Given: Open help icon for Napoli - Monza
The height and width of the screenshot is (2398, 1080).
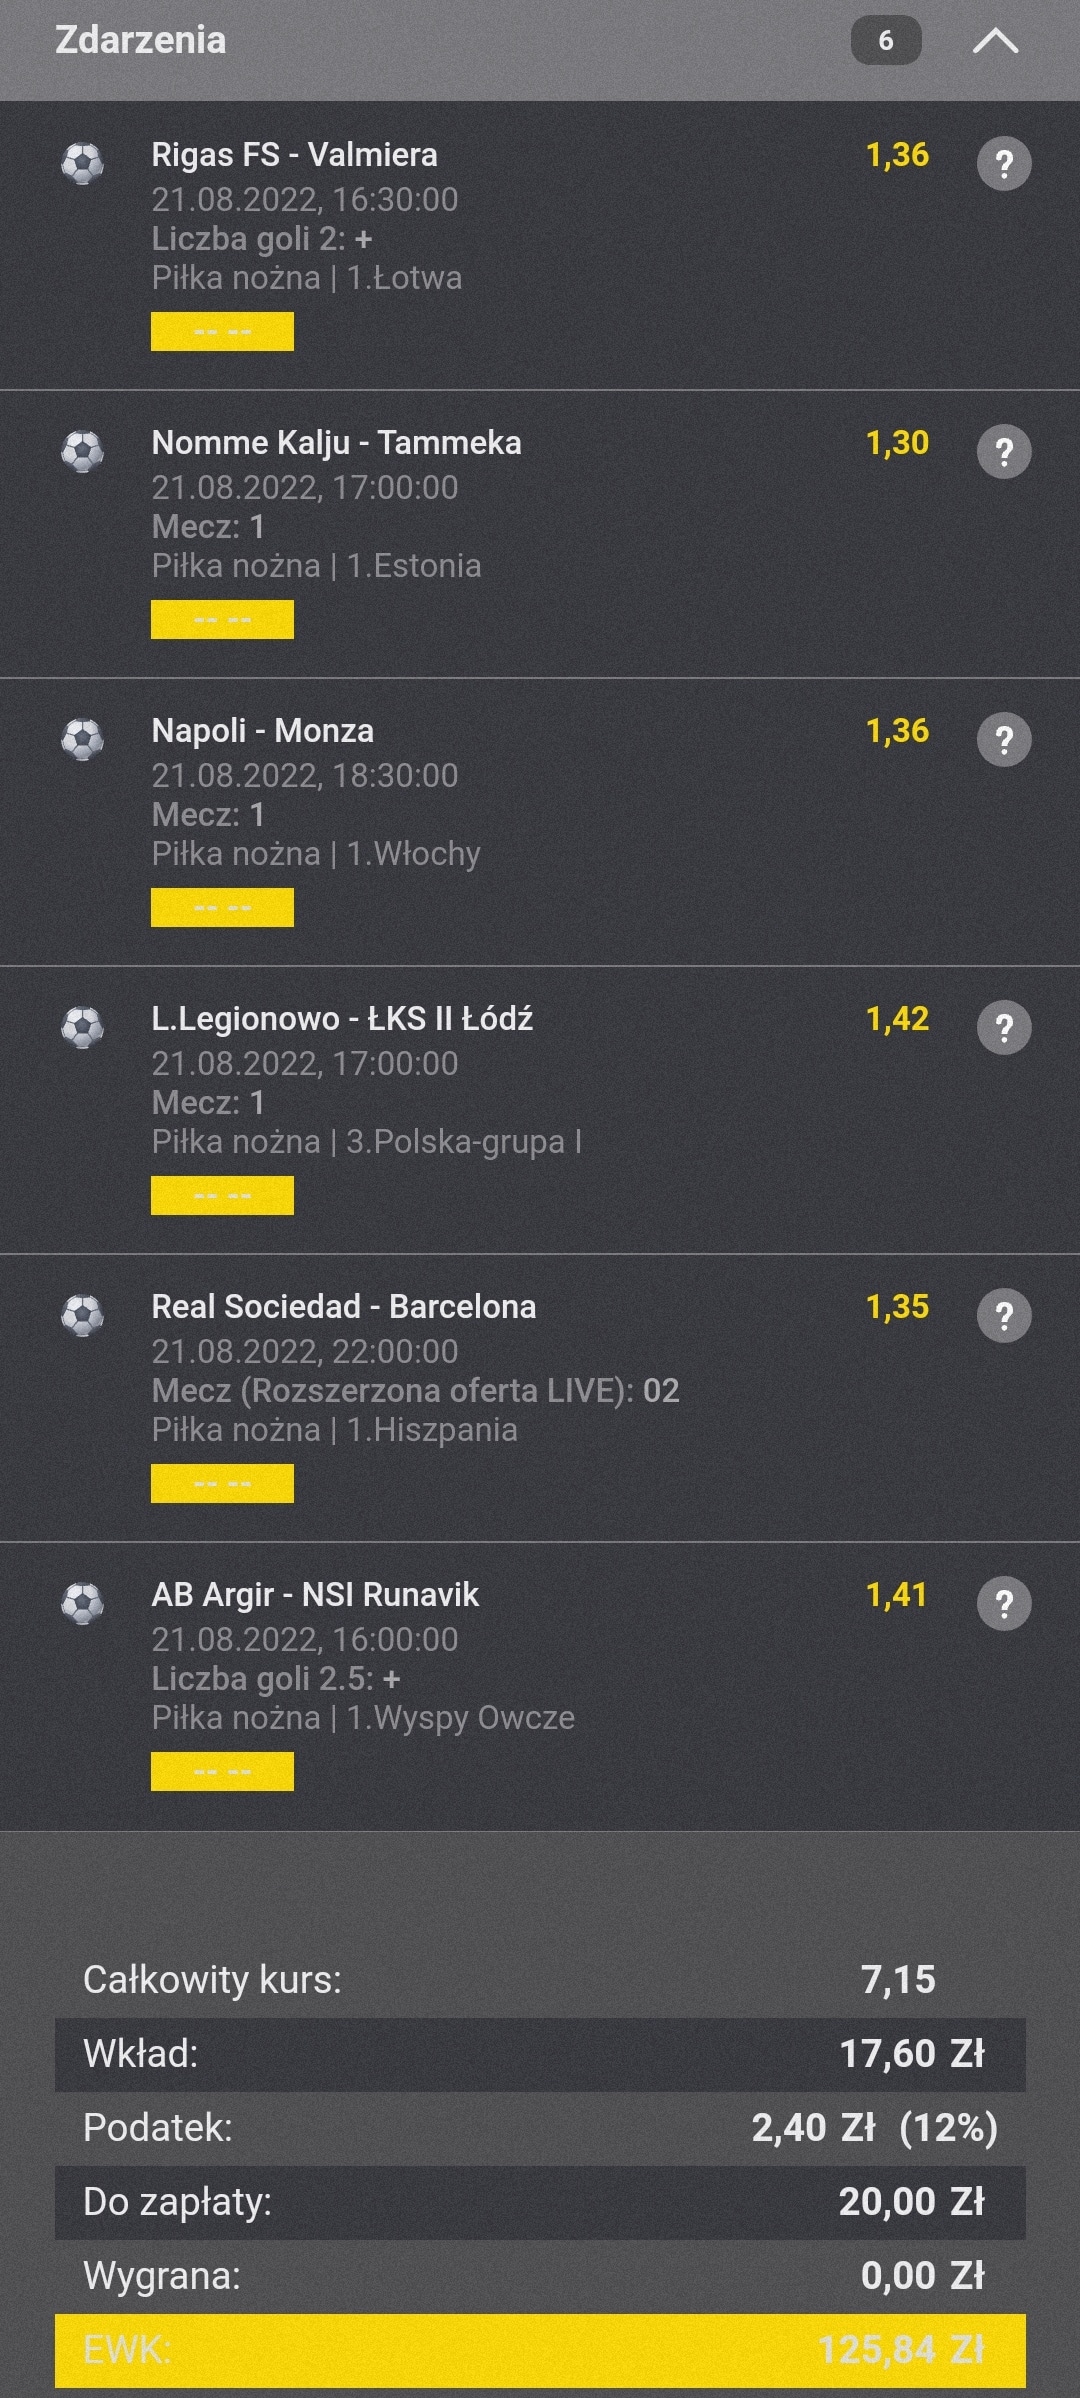Looking at the screenshot, I should [x=1004, y=739].
